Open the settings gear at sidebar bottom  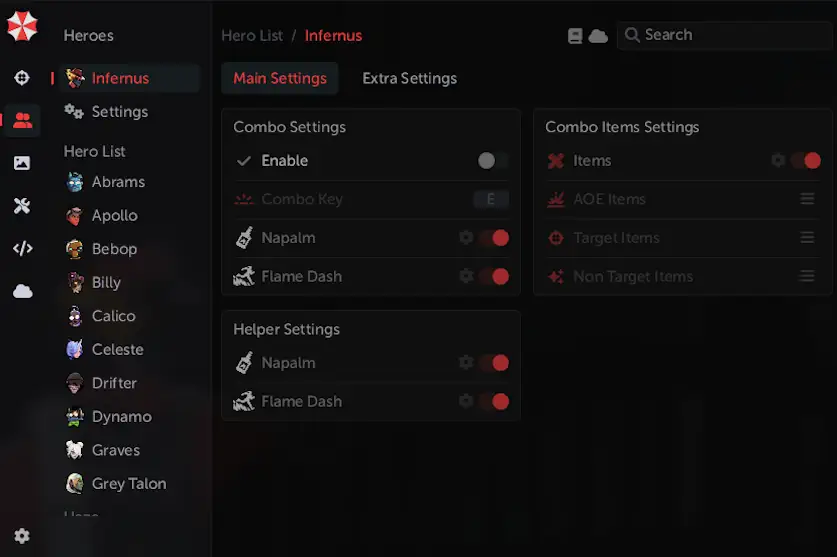22,536
